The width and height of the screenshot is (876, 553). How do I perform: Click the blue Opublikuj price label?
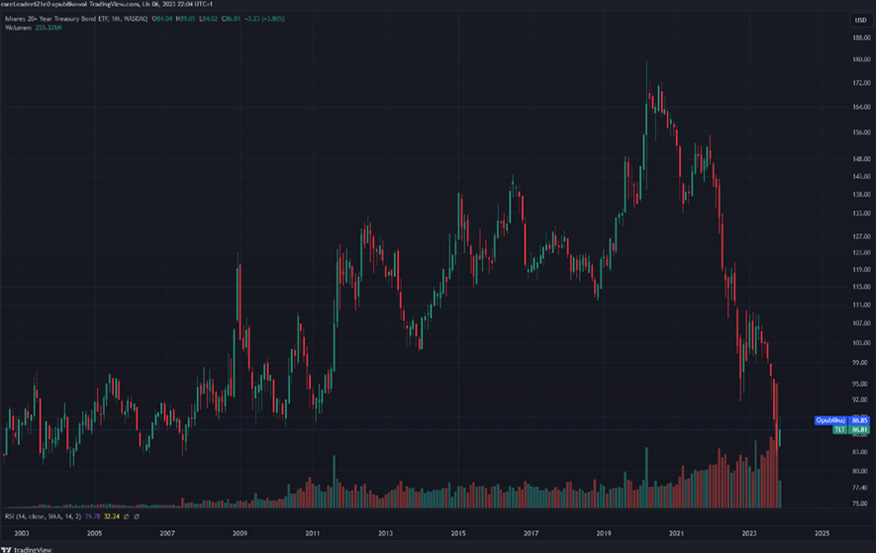click(x=832, y=420)
